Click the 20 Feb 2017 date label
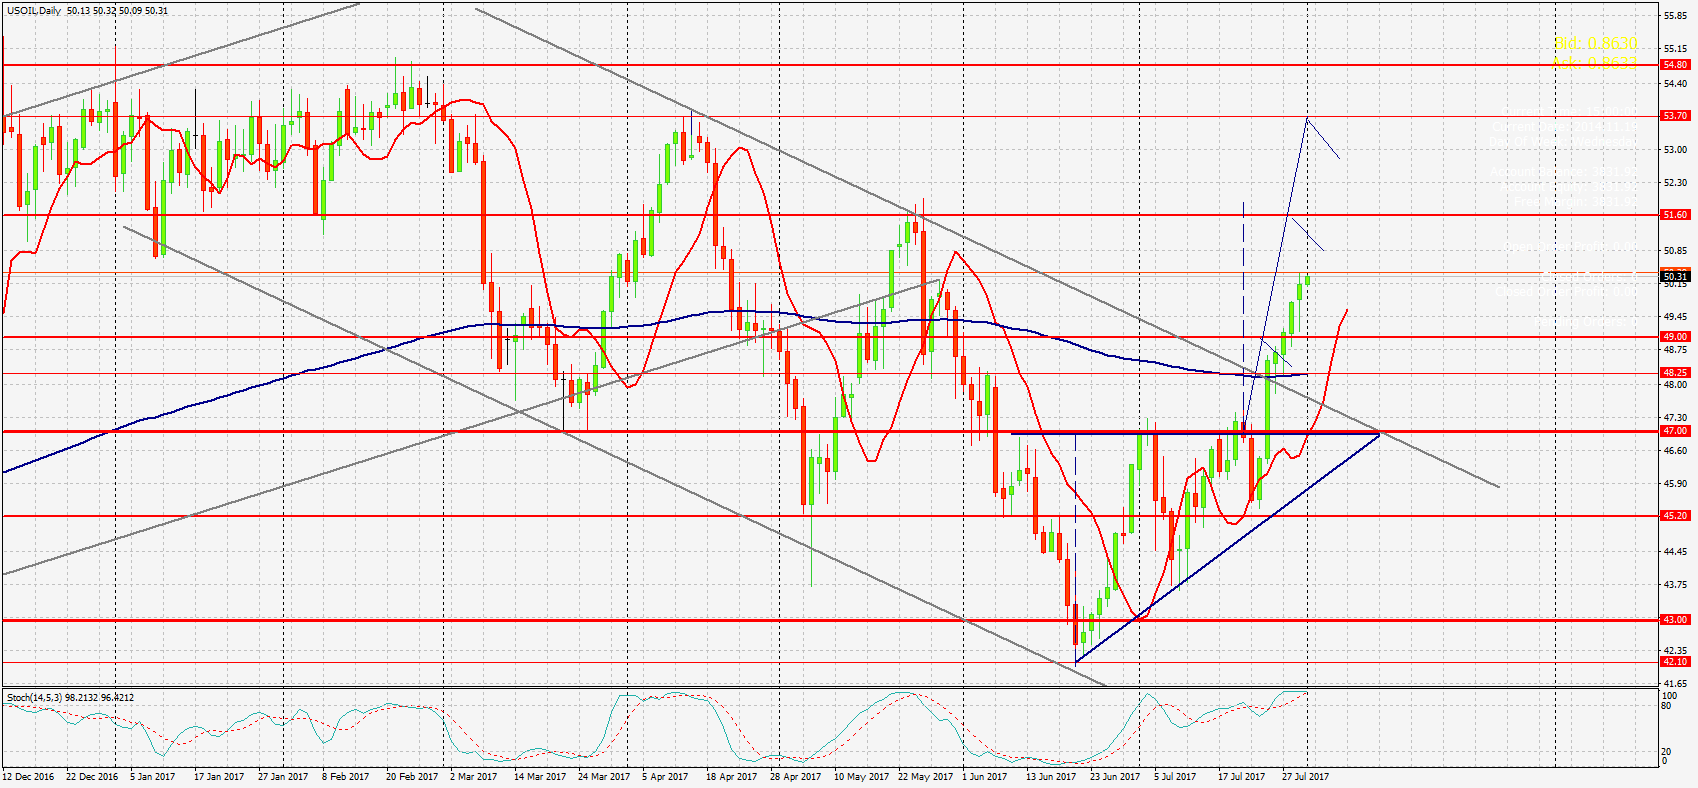Screen dimensions: 1698x788 [412, 777]
